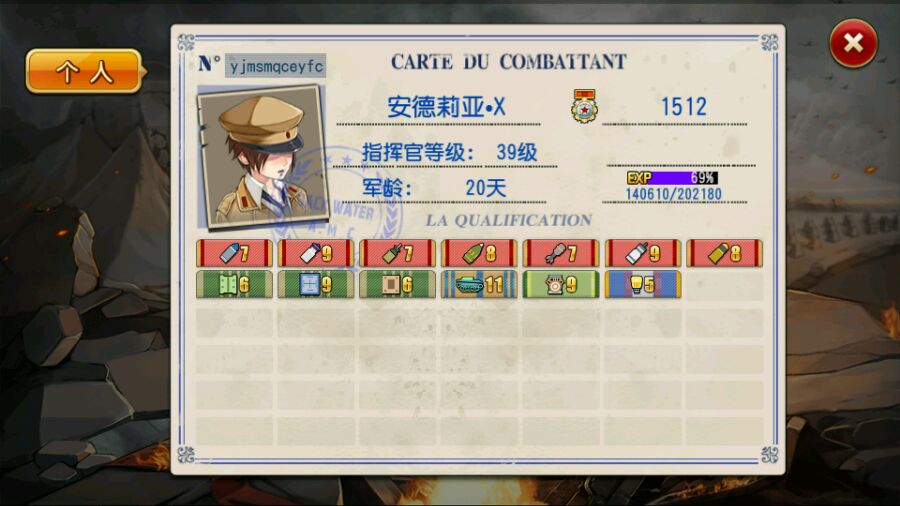Click the player name 安德莉亚•X
Image resolution: width=900 pixels, height=506 pixels.
click(446, 107)
